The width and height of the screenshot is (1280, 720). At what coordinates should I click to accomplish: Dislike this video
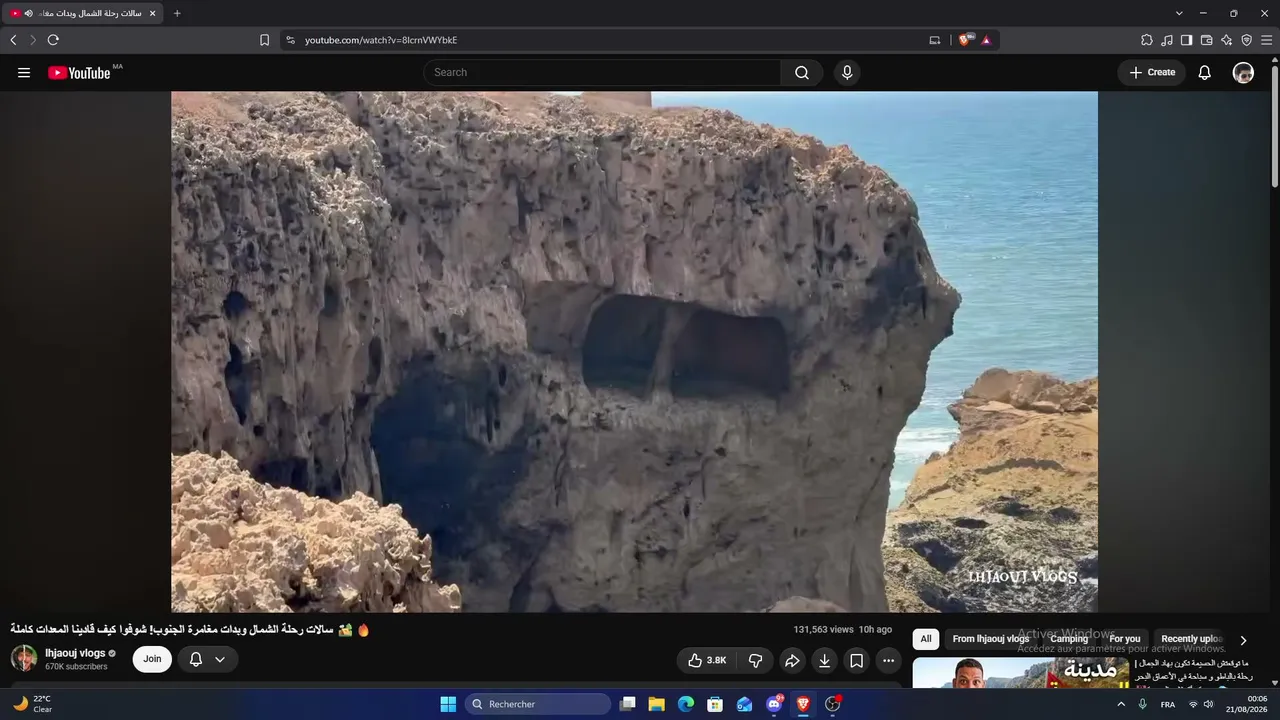[756, 660]
